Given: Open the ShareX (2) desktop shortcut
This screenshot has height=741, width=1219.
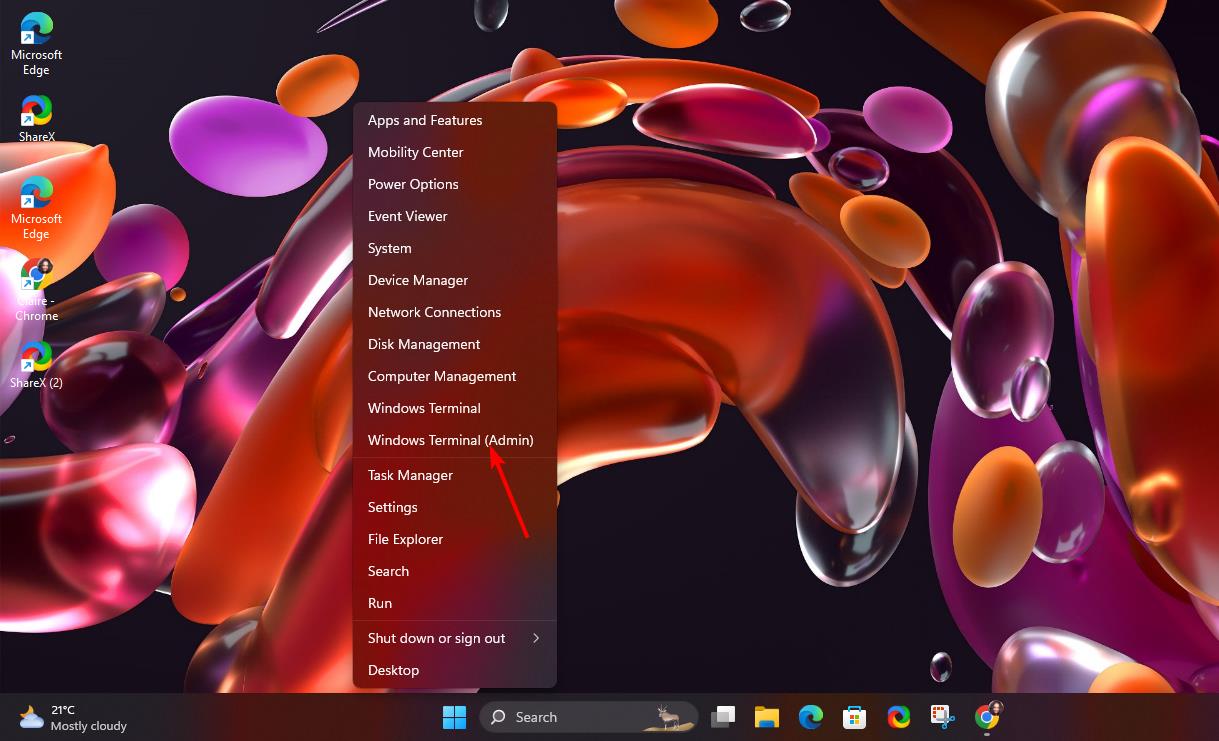Looking at the screenshot, I should [x=37, y=365].
